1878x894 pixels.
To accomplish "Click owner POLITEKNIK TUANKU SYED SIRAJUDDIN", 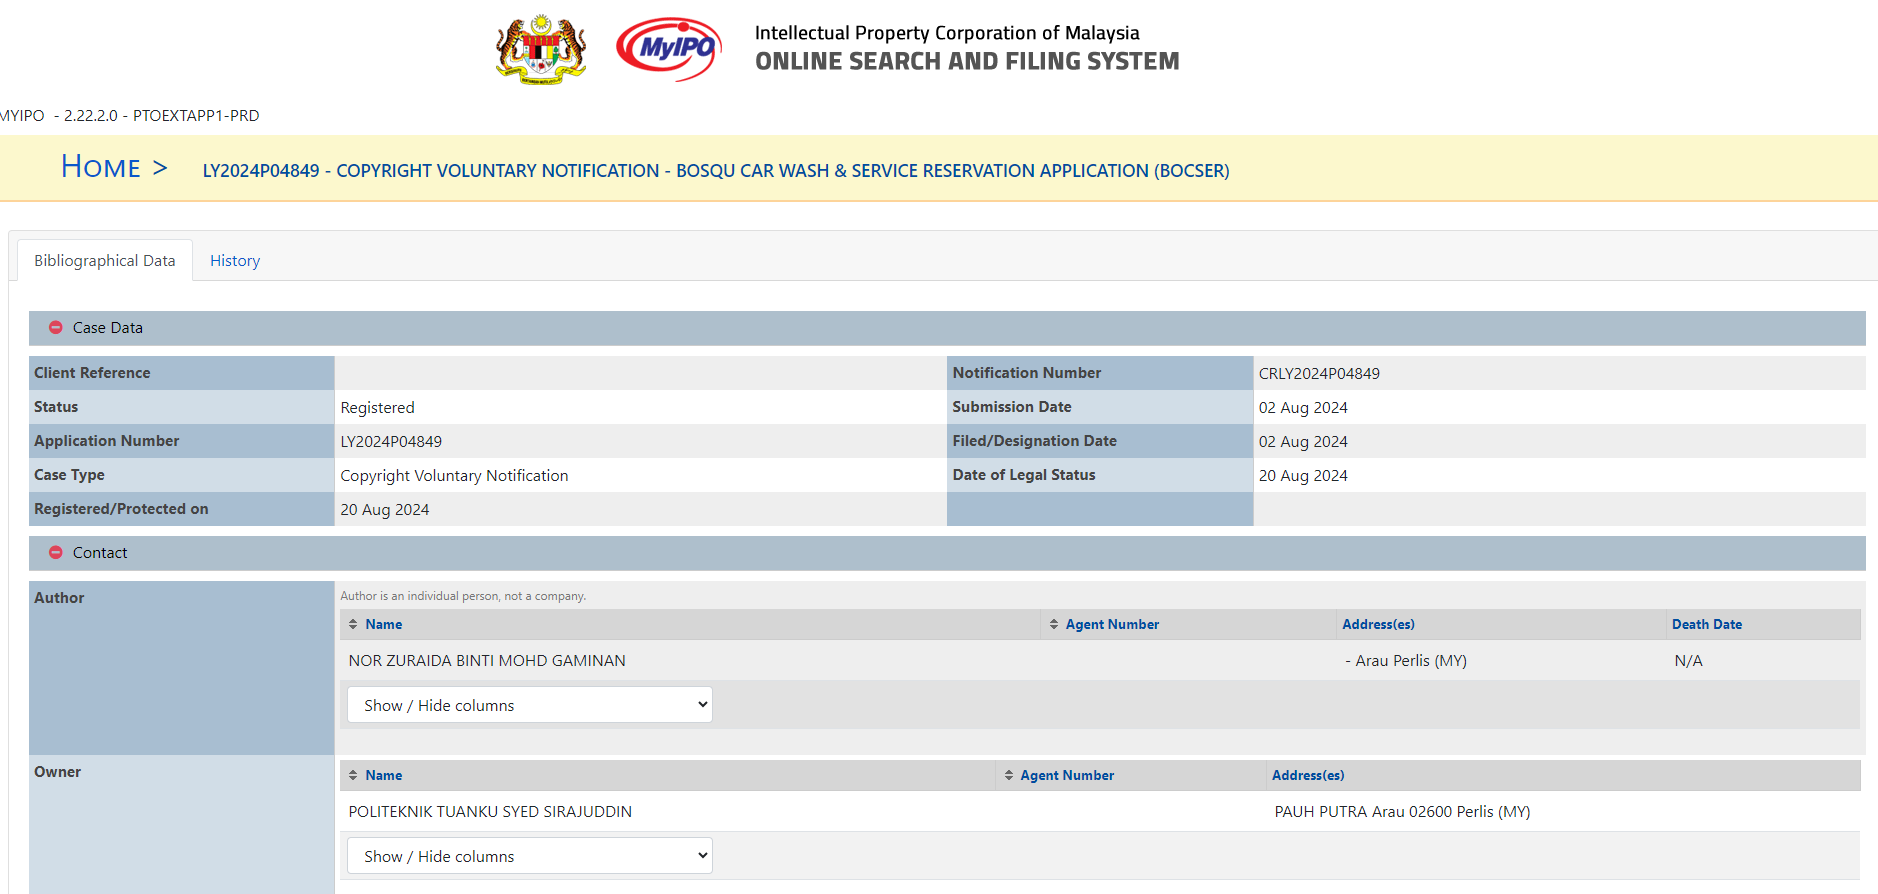I will coord(490,812).
